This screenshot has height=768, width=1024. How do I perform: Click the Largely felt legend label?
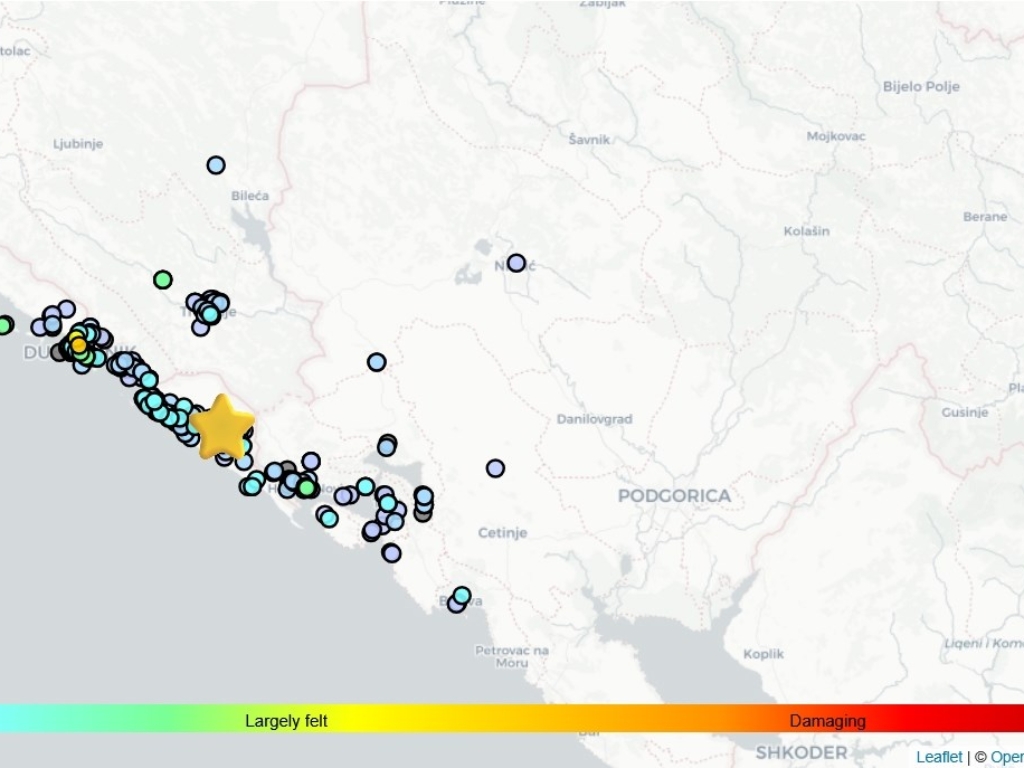(x=286, y=721)
